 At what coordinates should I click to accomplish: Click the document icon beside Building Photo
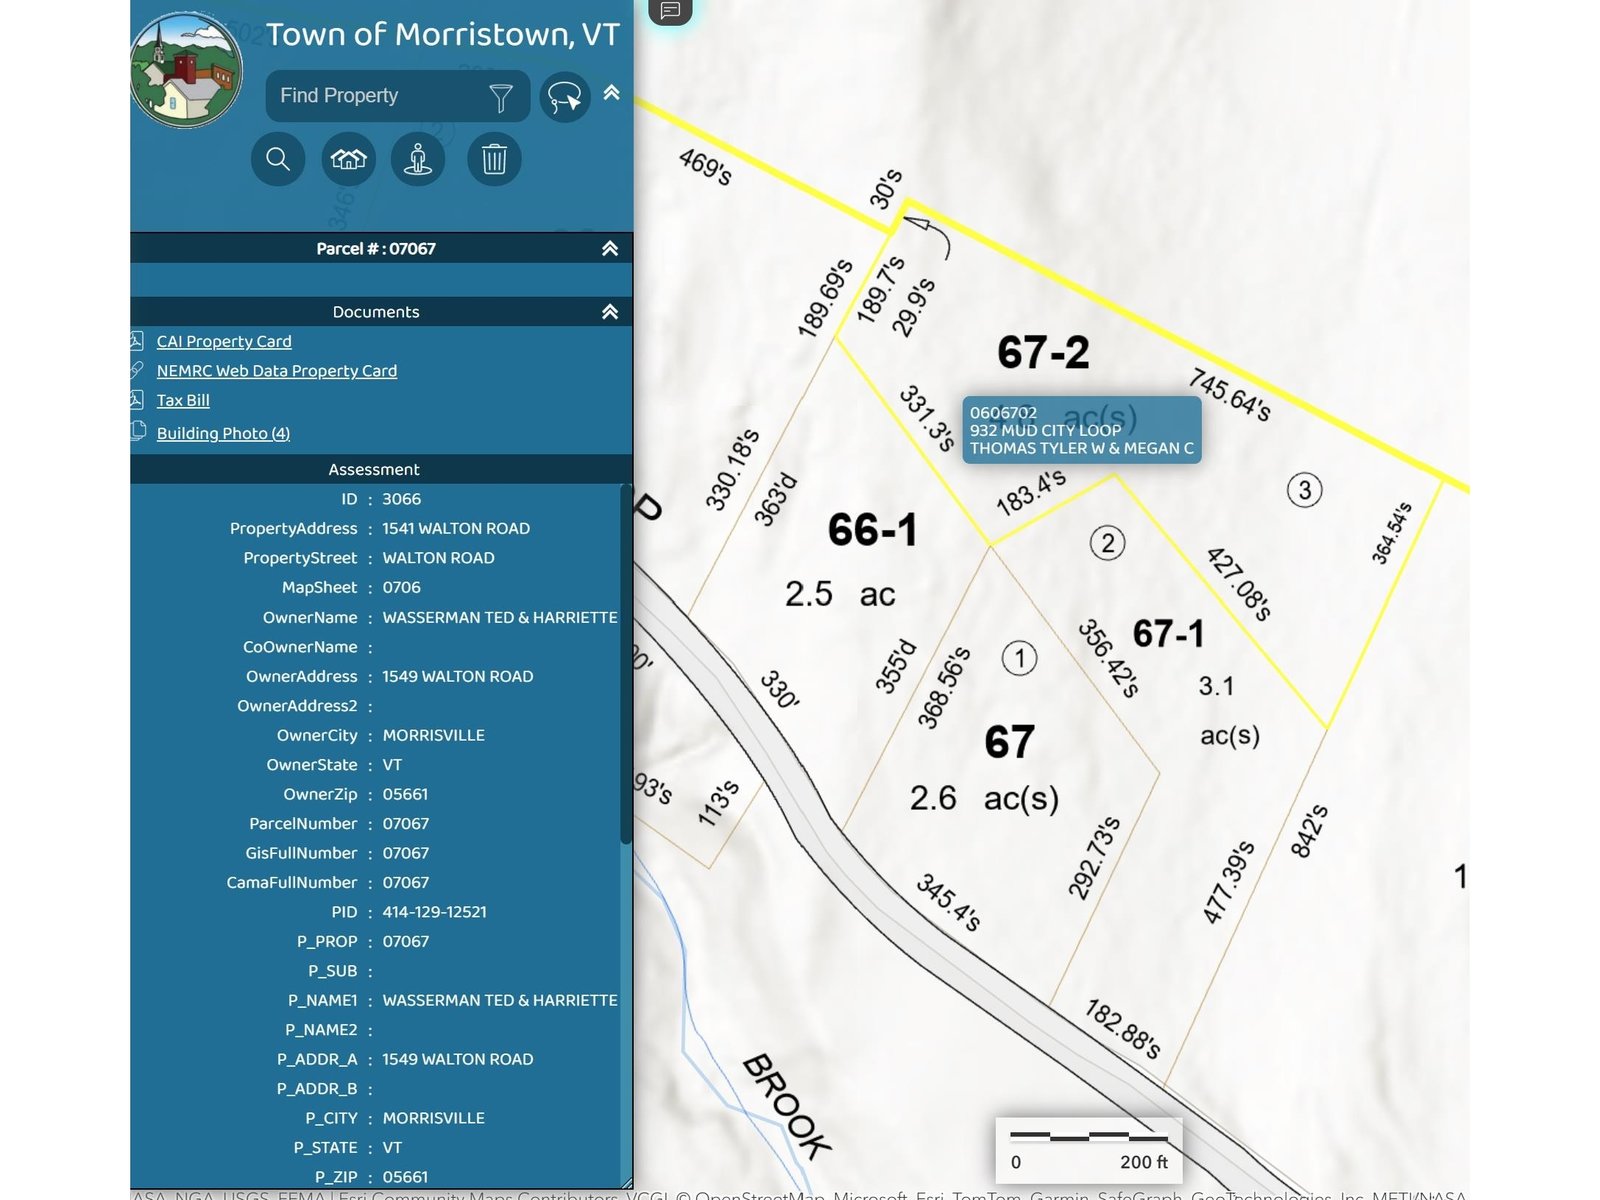[138, 430]
